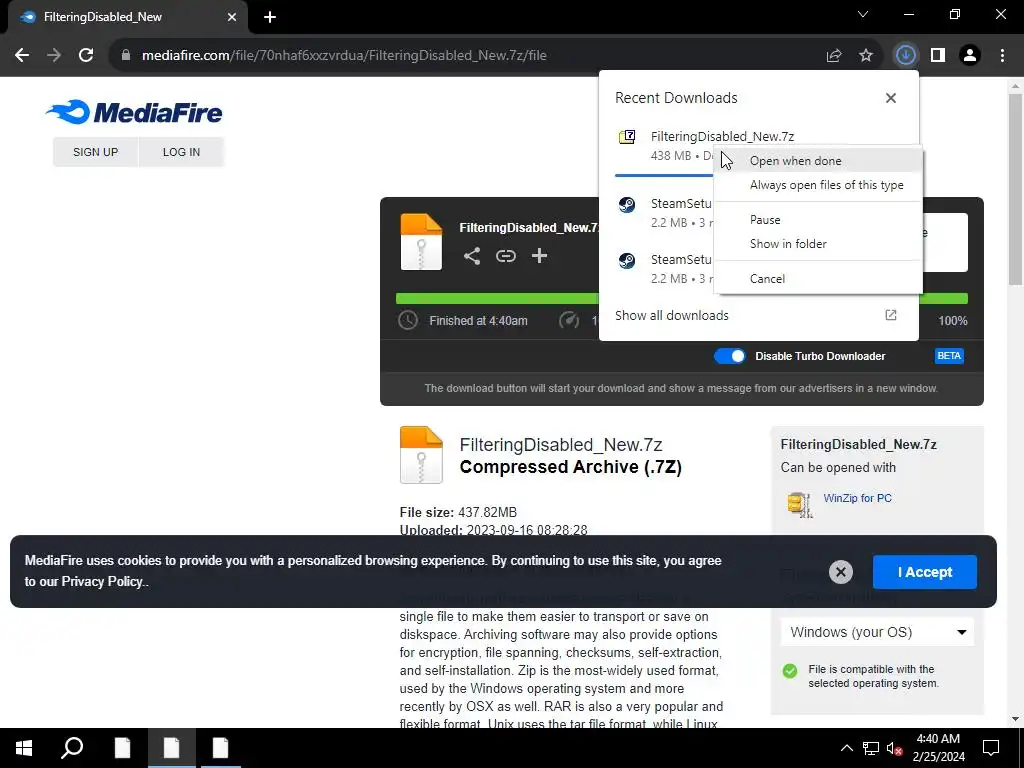Open the tab search chevron in title bar

(x=863, y=14)
